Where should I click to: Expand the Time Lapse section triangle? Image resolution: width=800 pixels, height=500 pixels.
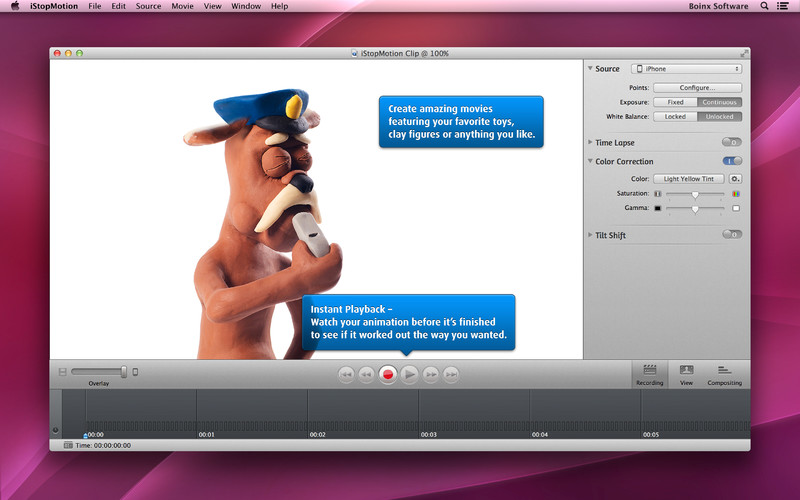[590, 143]
